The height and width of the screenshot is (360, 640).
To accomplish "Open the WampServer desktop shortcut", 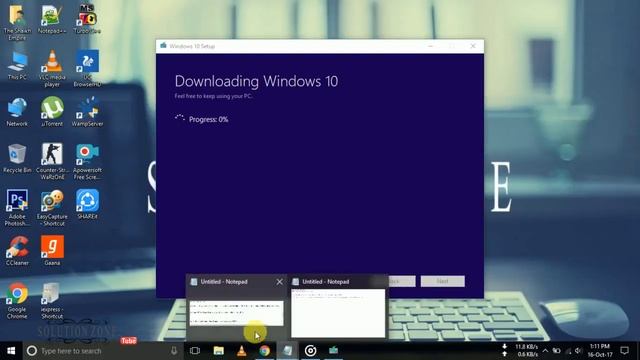I will 87,112.
